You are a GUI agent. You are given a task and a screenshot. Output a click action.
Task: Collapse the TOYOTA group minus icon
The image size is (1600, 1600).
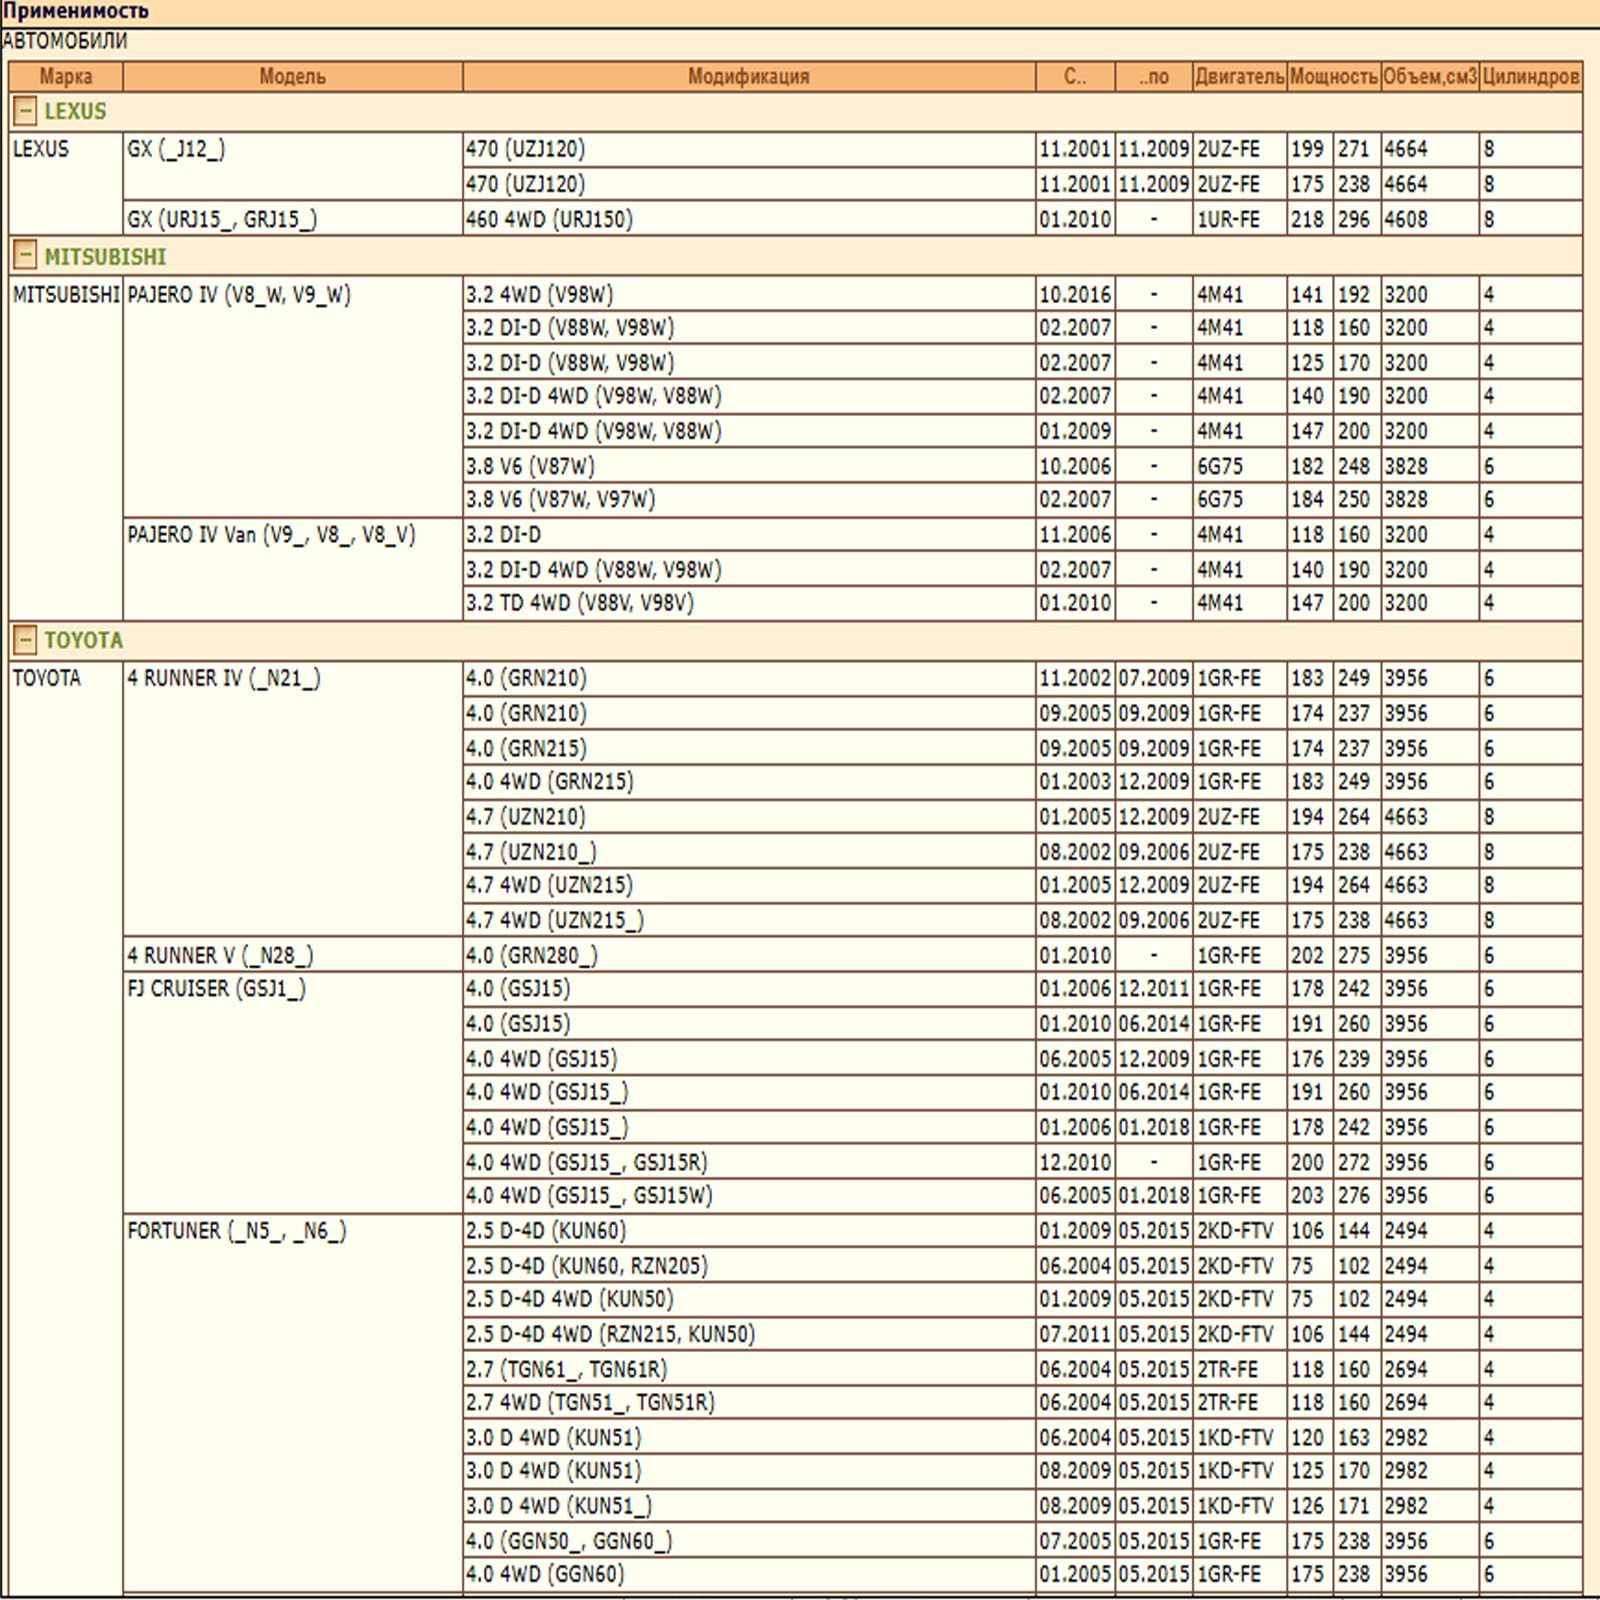coord(25,640)
